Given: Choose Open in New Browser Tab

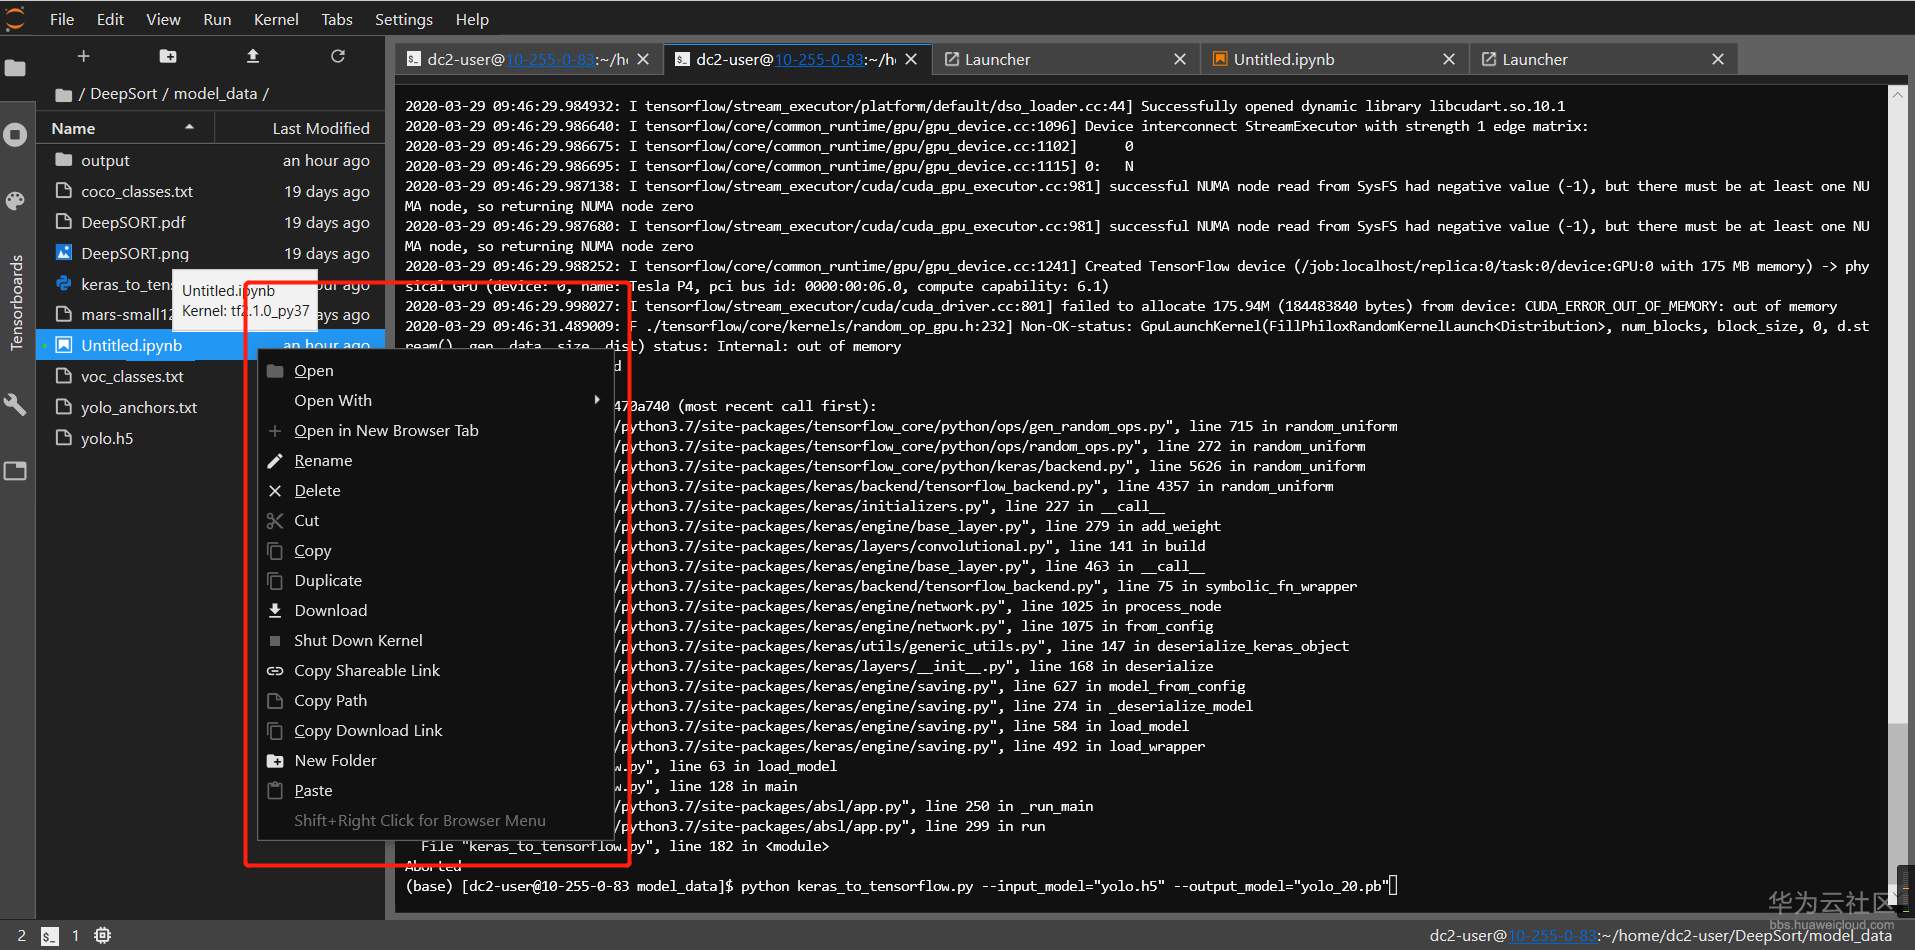Looking at the screenshot, I should tap(435, 430).
